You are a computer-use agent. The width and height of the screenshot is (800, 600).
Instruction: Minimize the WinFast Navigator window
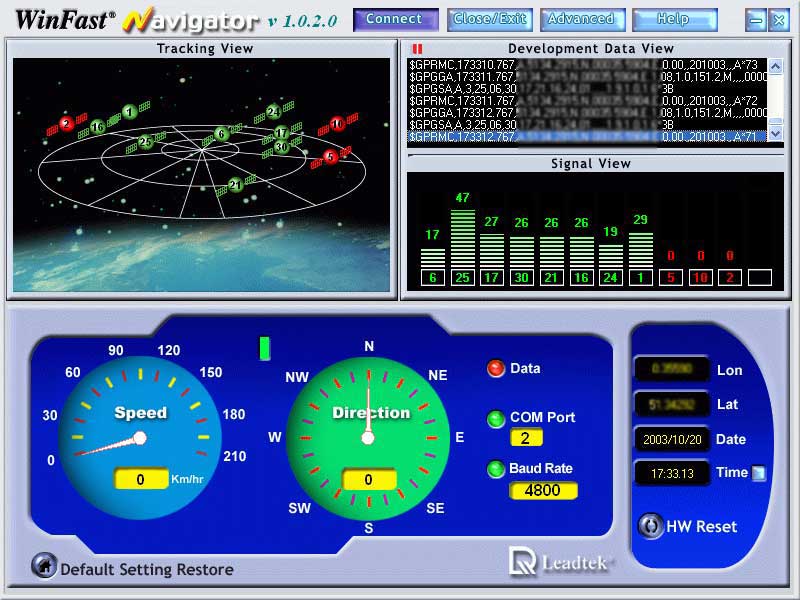pyautogui.click(x=756, y=20)
